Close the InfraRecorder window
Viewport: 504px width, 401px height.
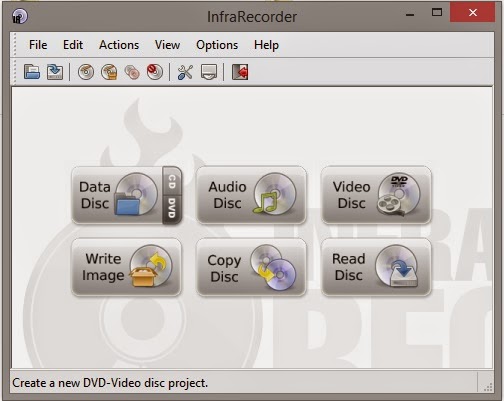click(x=472, y=13)
